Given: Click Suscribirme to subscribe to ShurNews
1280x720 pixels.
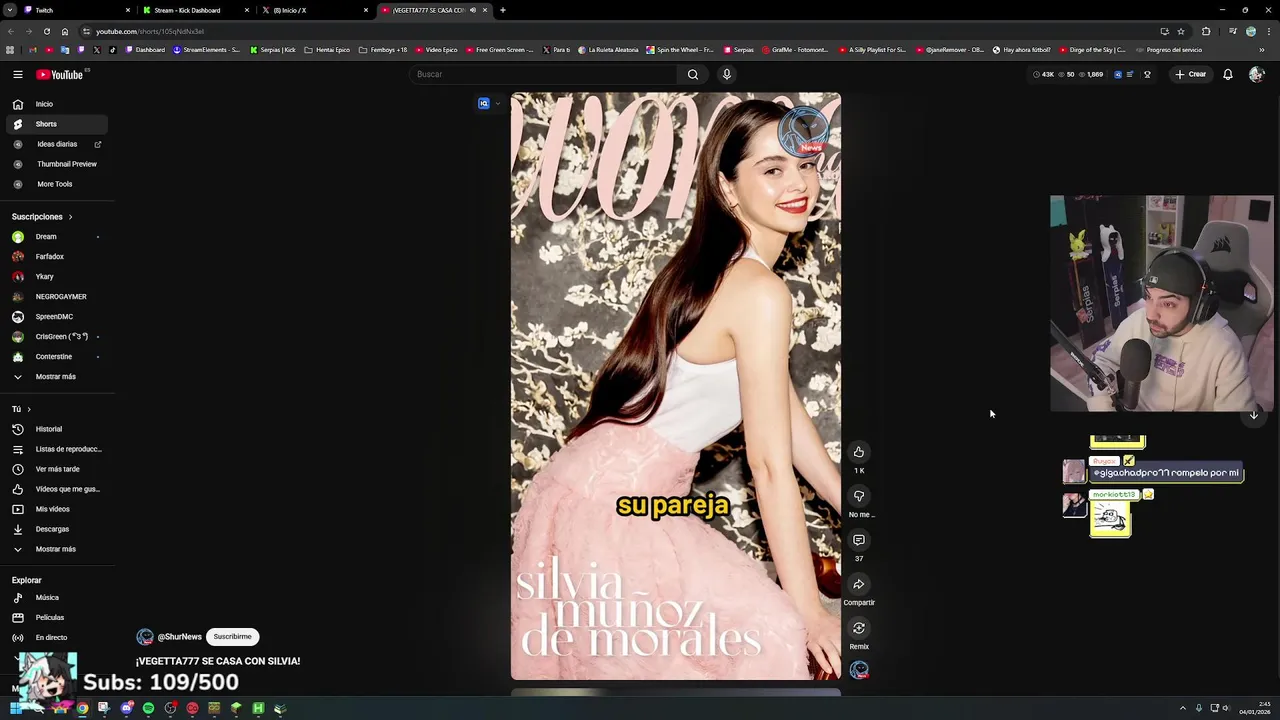Looking at the screenshot, I should click(x=232, y=637).
